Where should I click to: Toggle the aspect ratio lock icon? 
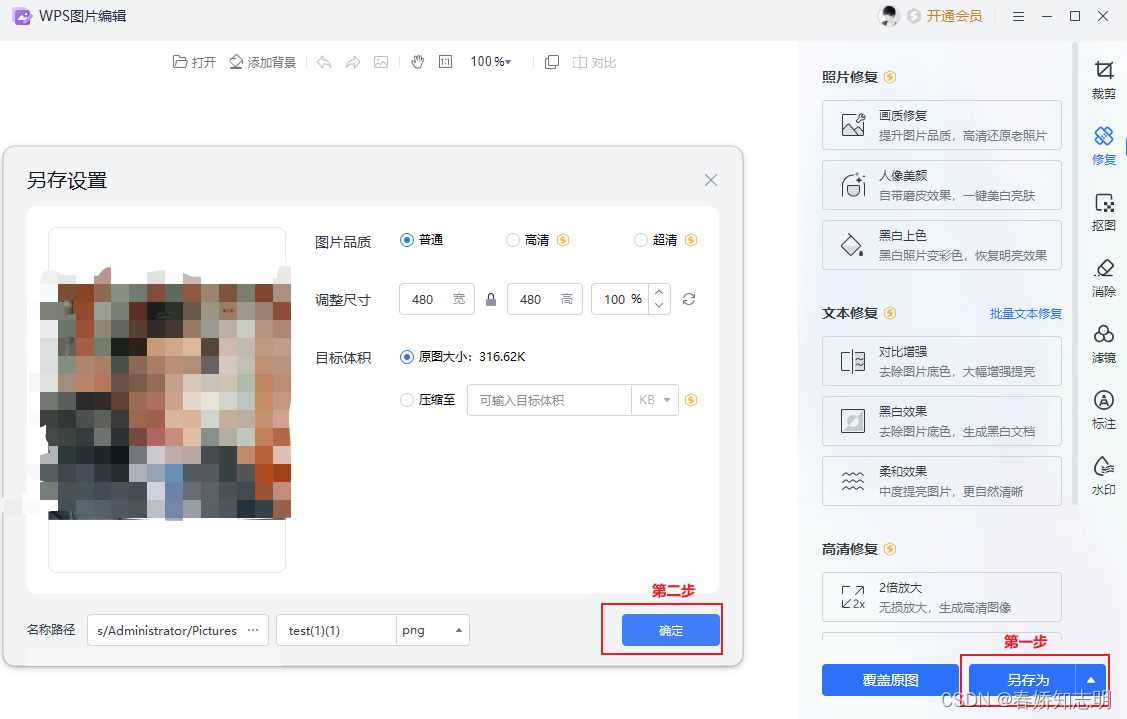coord(491,299)
